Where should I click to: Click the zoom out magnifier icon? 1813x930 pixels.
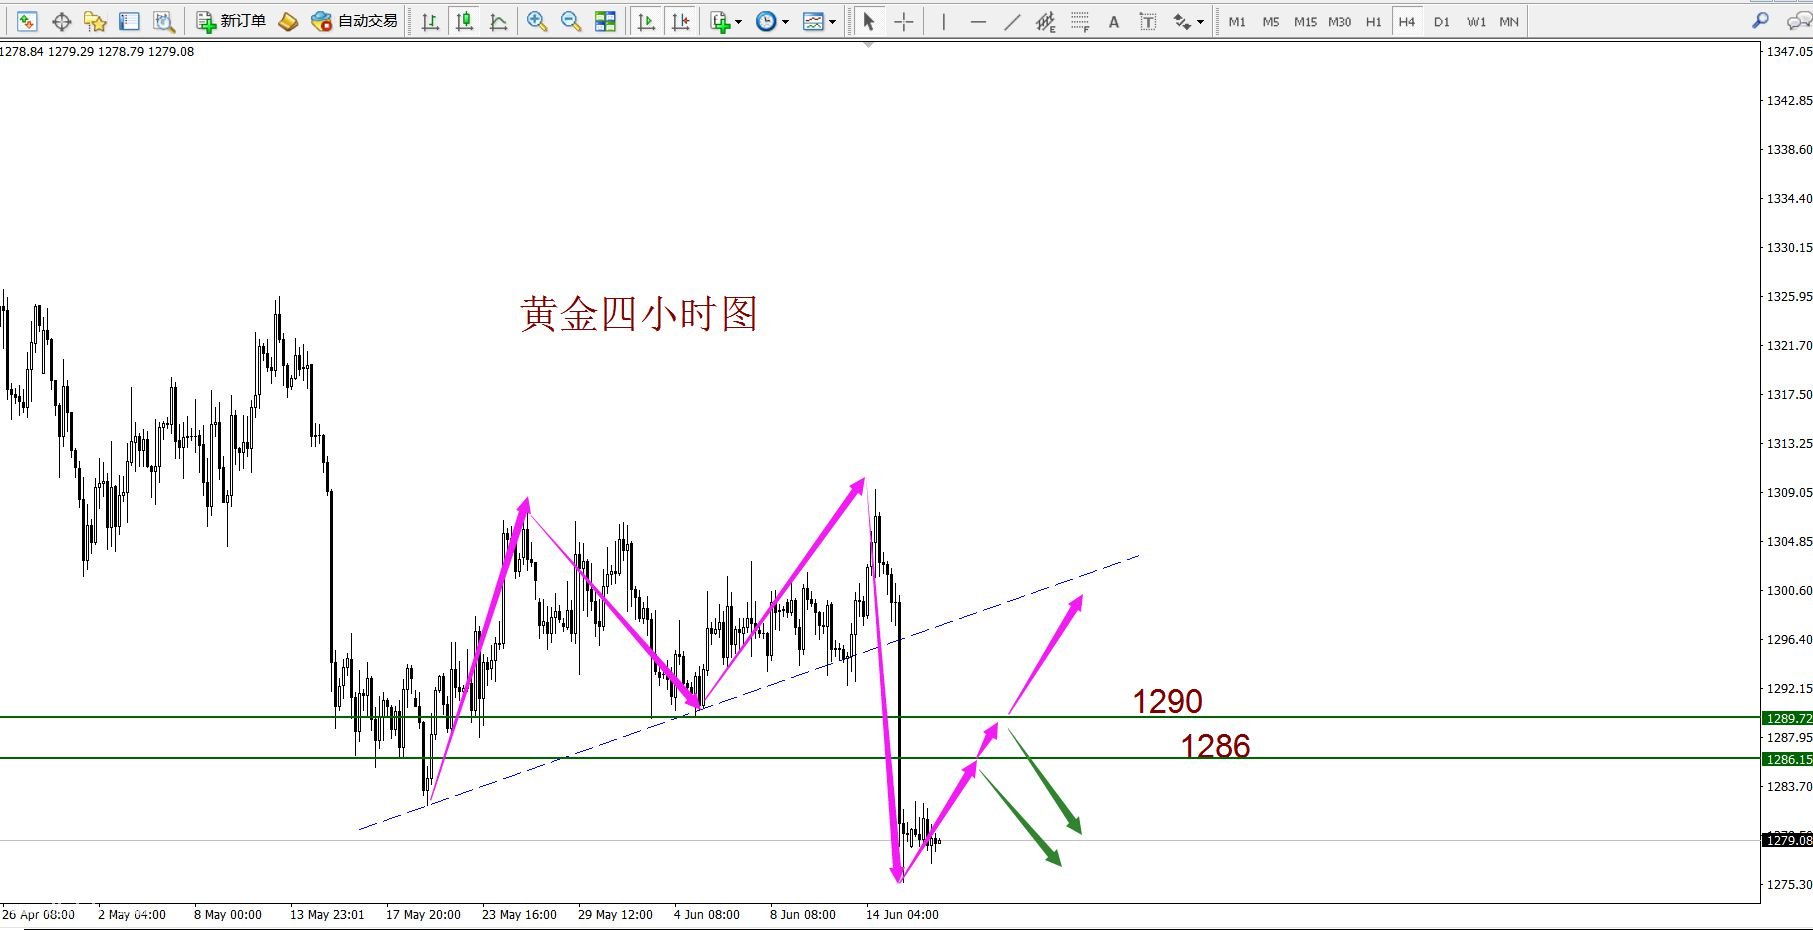[571, 21]
